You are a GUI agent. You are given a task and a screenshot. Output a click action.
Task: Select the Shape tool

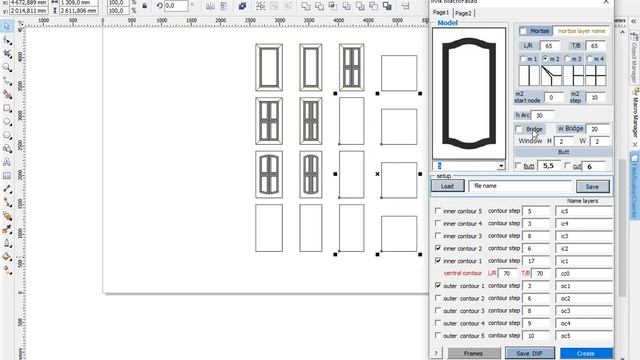tap(7, 40)
